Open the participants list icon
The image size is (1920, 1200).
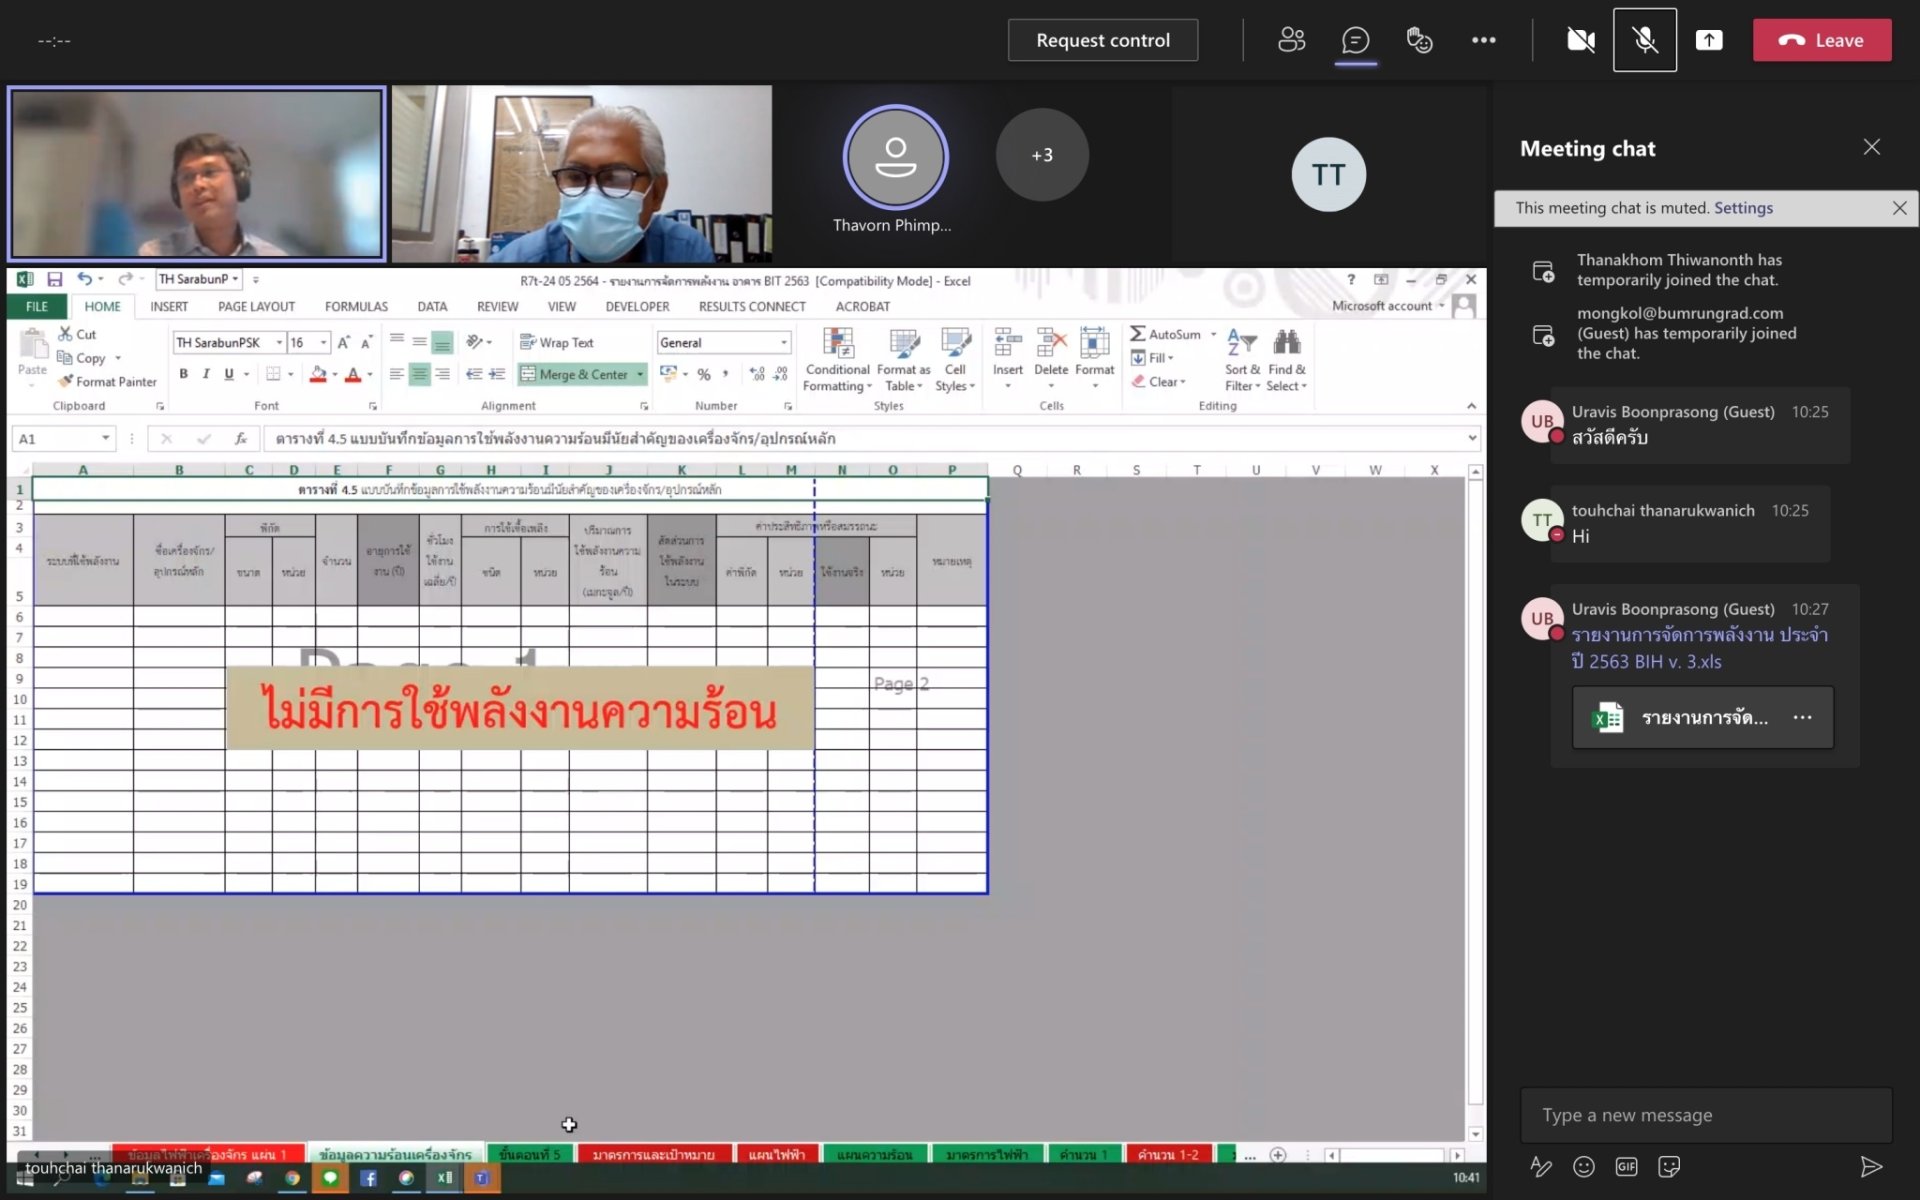1291,40
